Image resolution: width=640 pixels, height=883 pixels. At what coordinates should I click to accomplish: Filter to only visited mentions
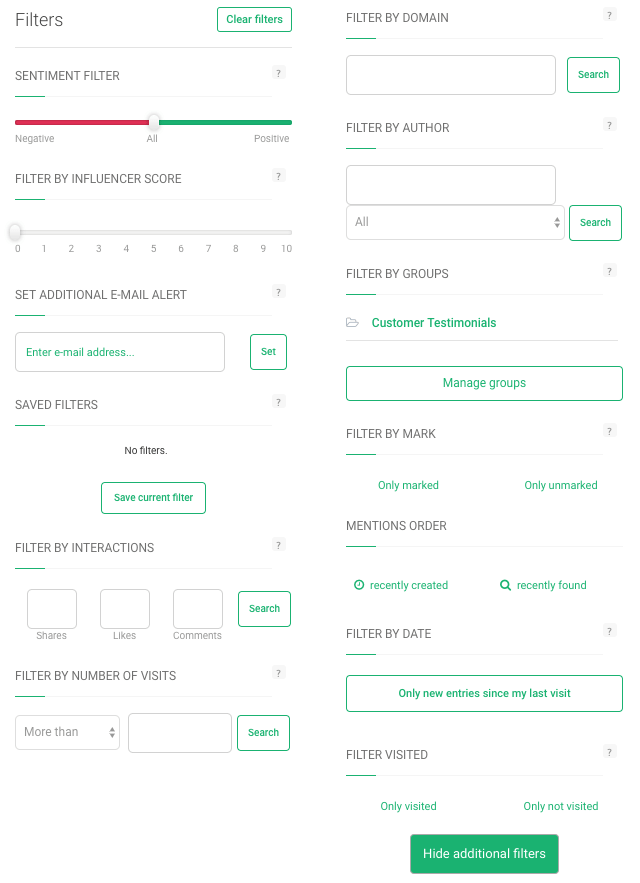tap(408, 806)
